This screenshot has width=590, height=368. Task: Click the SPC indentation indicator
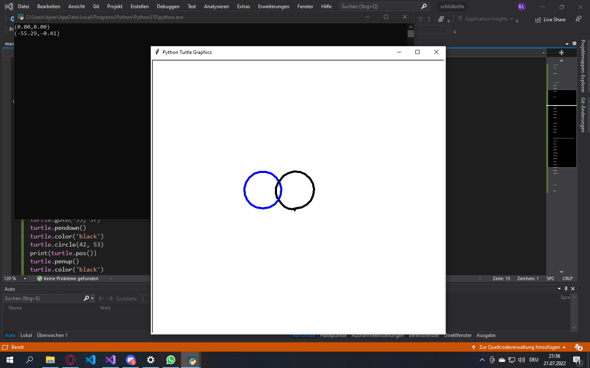coord(550,278)
